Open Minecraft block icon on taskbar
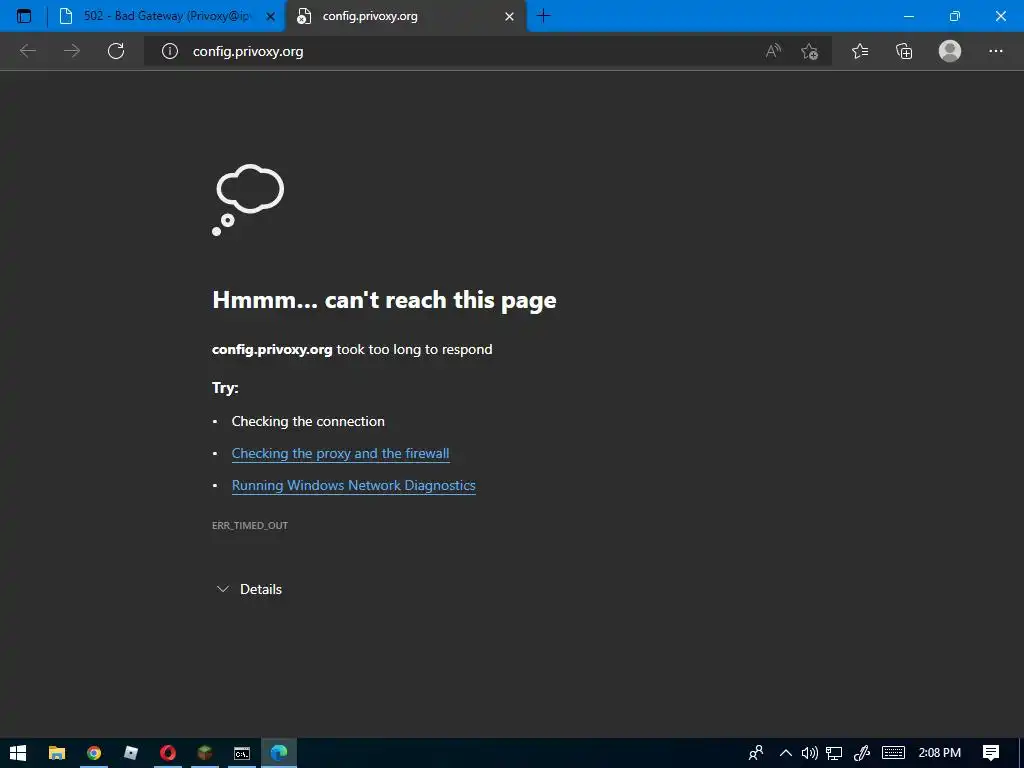The image size is (1024, 768). pyautogui.click(x=205, y=753)
